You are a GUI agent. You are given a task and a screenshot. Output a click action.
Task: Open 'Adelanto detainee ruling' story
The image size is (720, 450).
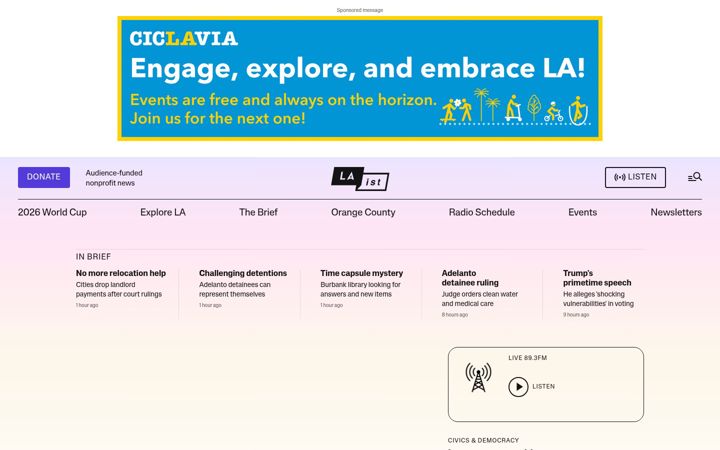click(x=470, y=278)
